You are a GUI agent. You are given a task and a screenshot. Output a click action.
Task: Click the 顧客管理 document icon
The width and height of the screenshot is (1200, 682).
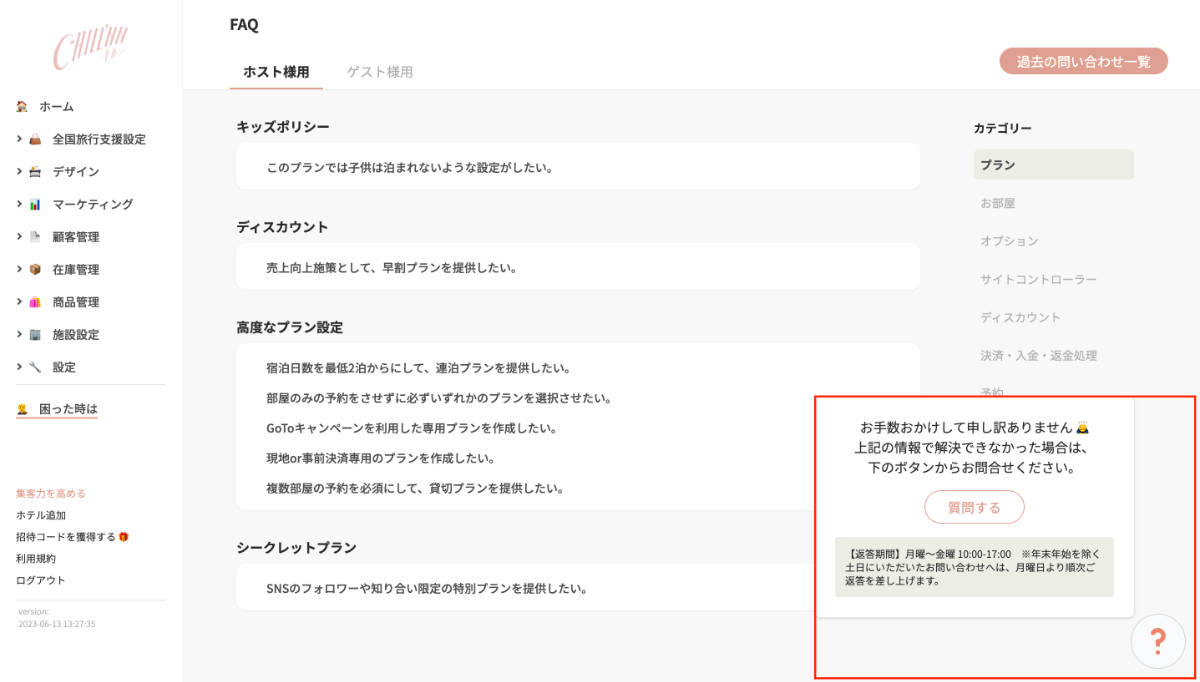(35, 237)
